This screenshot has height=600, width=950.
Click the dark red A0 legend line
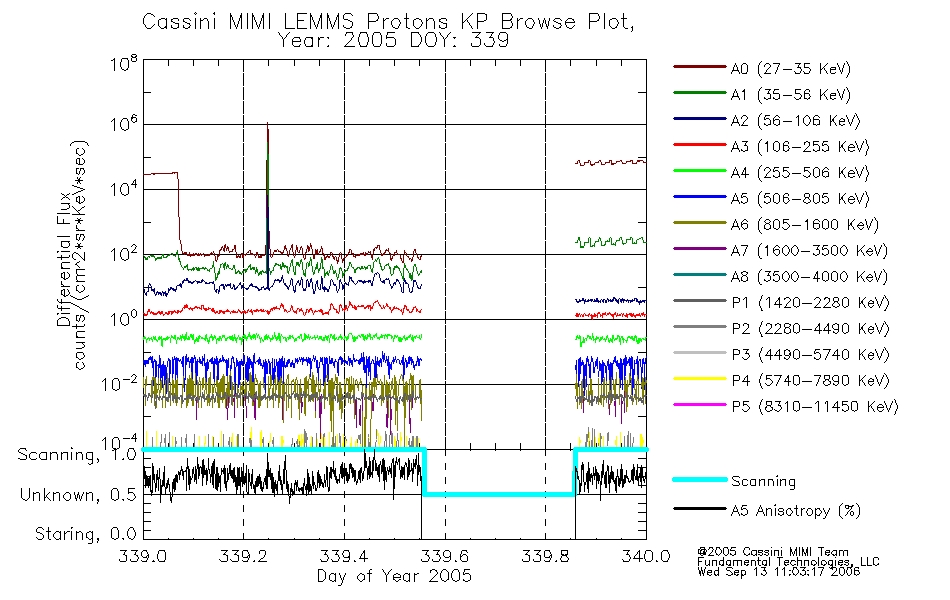pyautogui.click(x=700, y=67)
